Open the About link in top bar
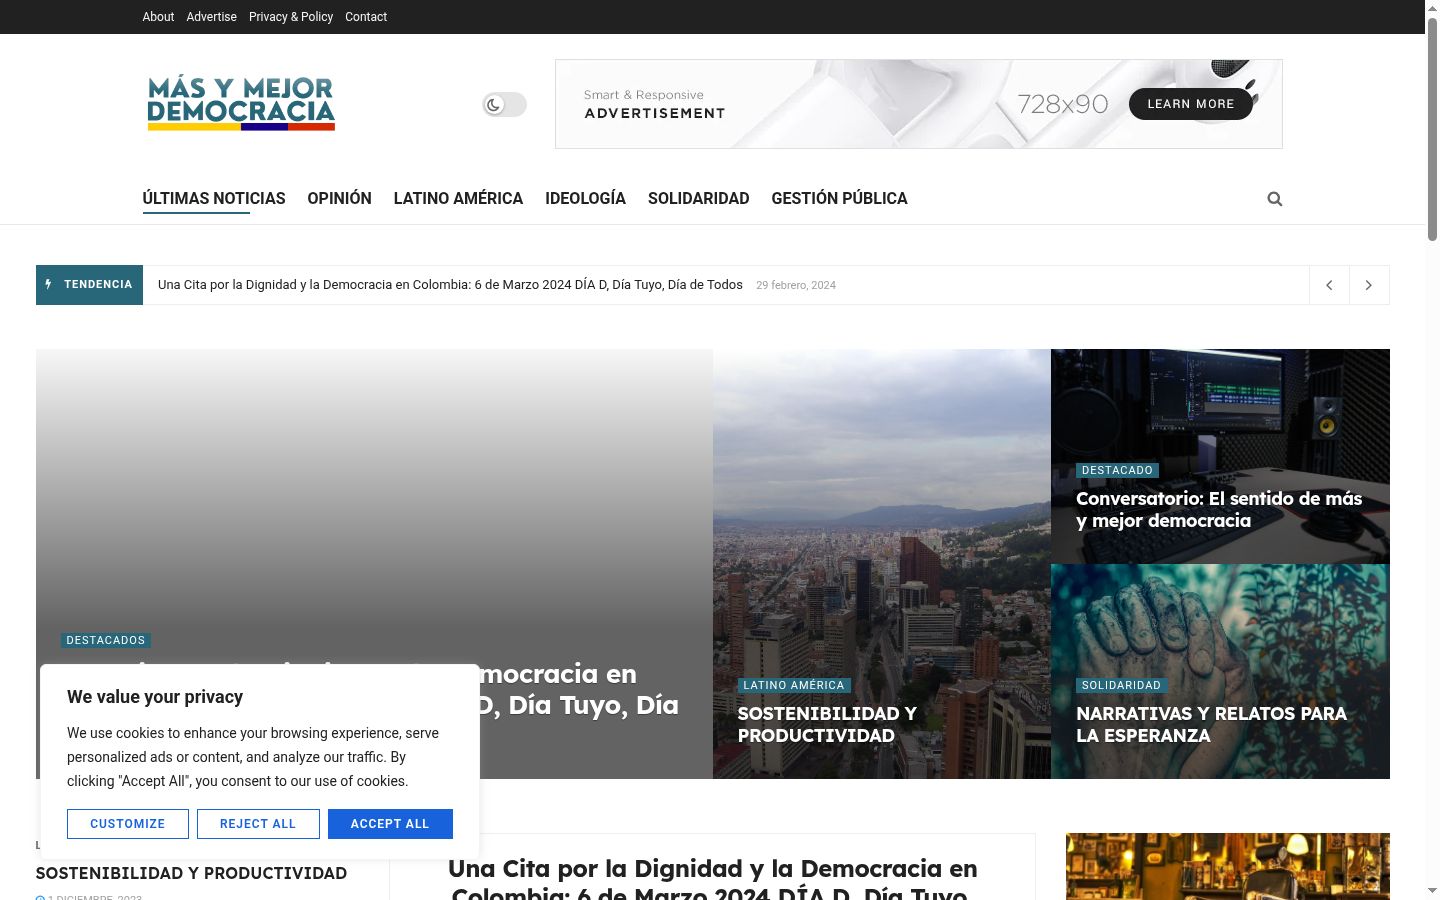This screenshot has width=1440, height=900. [x=158, y=17]
